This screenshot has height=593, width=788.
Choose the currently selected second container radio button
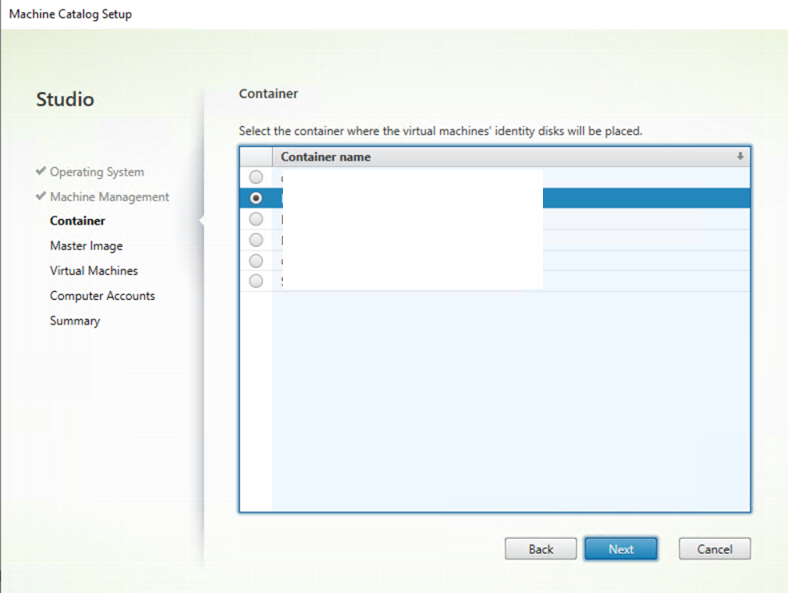tap(256, 198)
